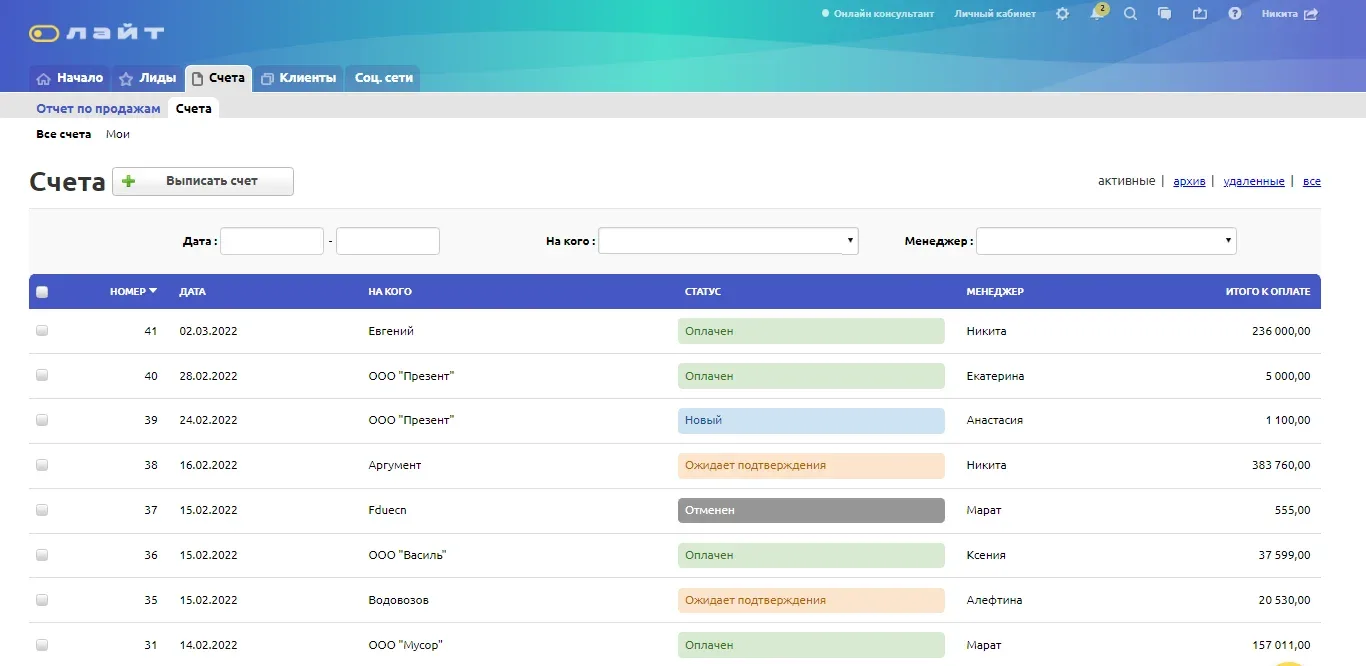Click the Лайт logo
Screen dimensions: 1366x666
pos(97,33)
